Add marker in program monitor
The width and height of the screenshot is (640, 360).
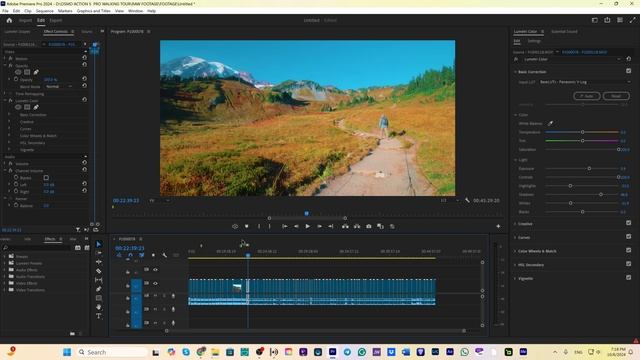(247, 226)
